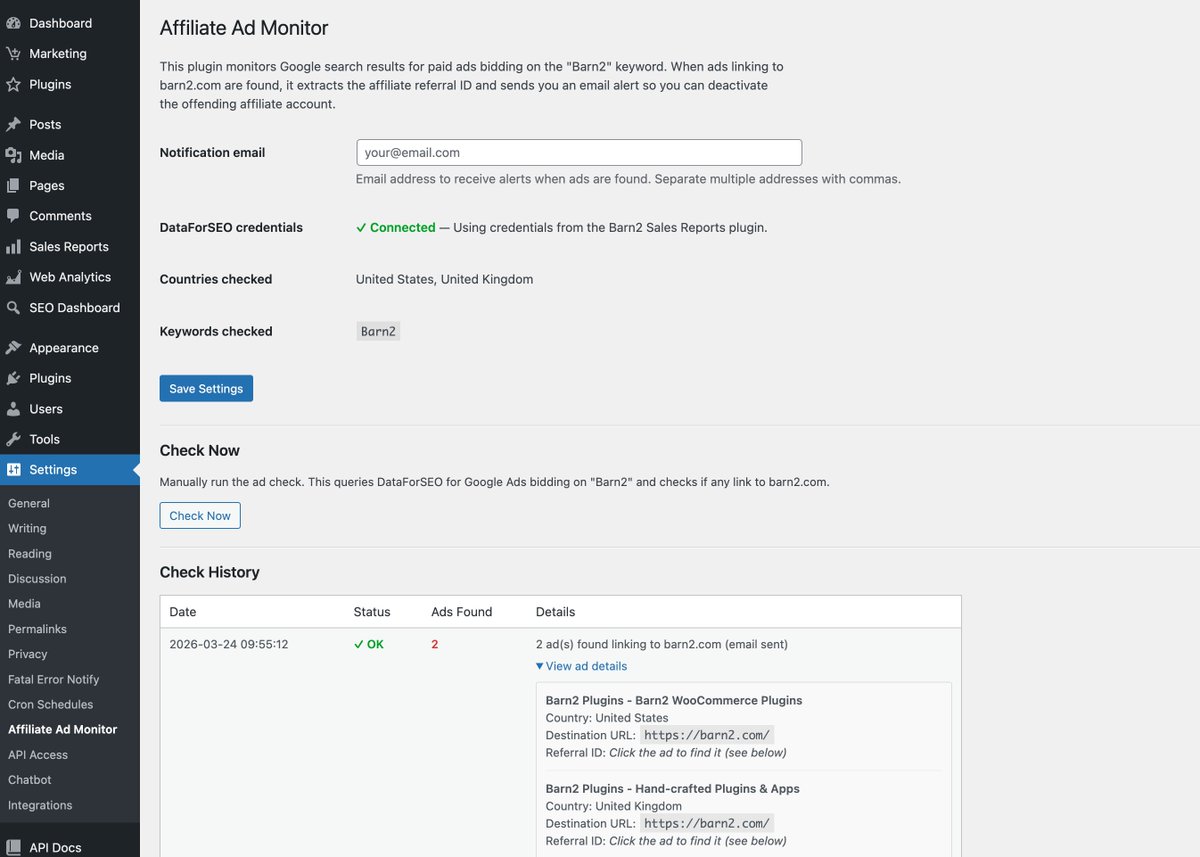This screenshot has width=1200, height=857.
Task: Click the Posts pushpin icon
Action: tap(13, 124)
